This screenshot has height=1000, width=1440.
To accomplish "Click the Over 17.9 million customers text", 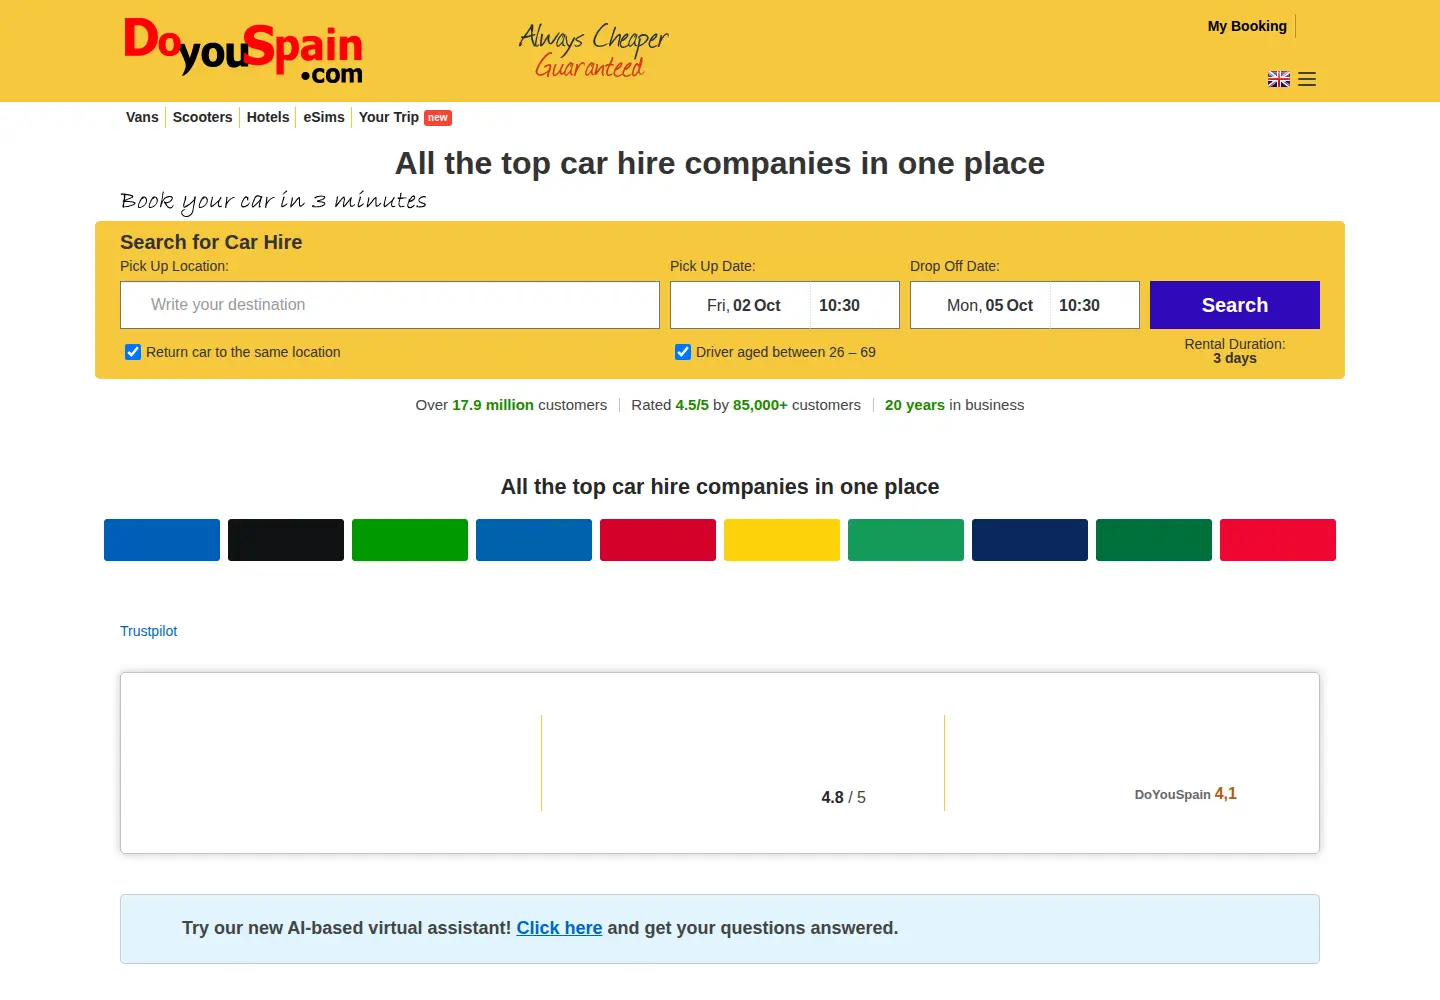I will click(511, 405).
